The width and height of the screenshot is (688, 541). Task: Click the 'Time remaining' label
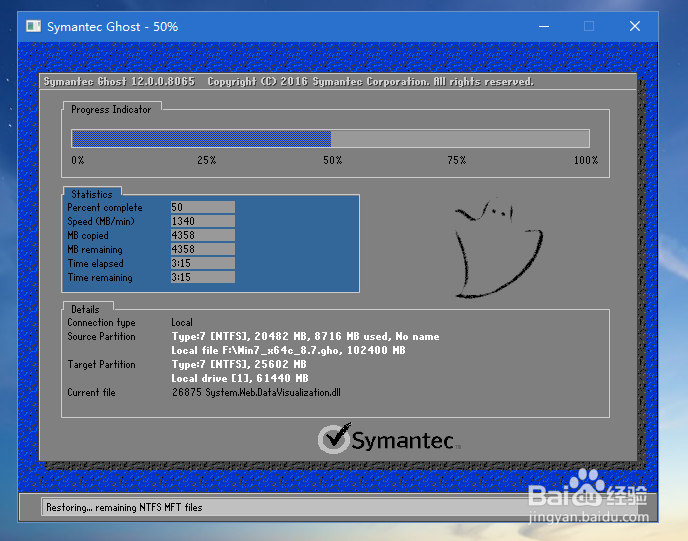click(x=100, y=278)
